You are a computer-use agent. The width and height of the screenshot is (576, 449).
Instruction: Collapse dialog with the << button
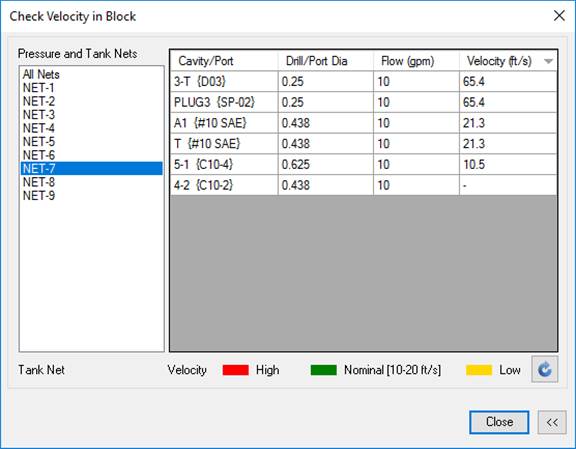click(552, 422)
